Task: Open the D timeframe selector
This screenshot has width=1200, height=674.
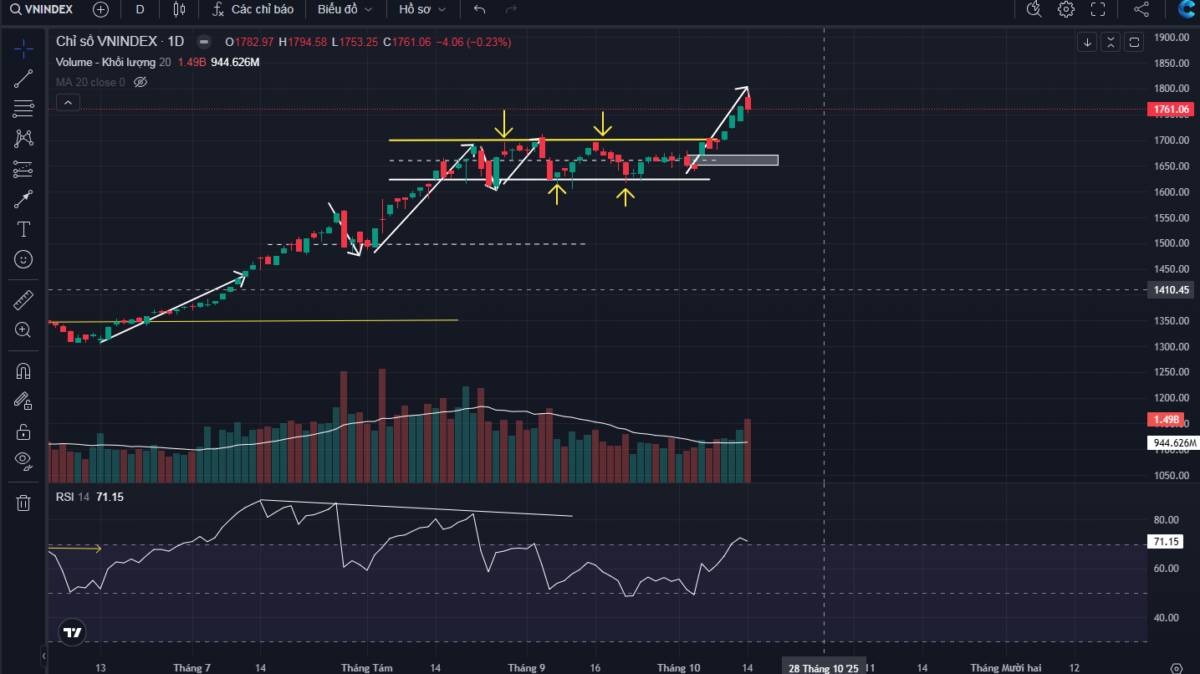Action: 140,10
